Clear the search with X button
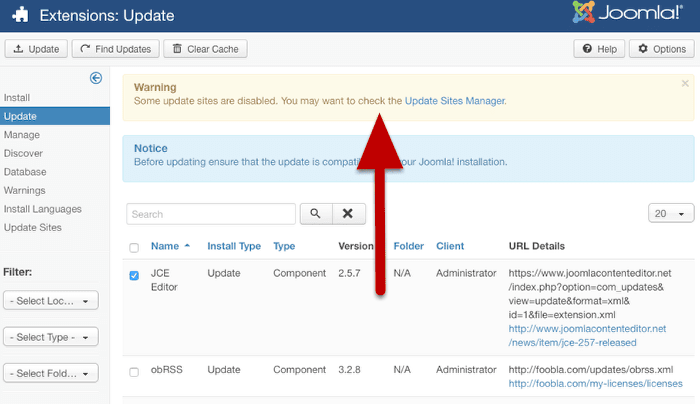 pos(349,214)
